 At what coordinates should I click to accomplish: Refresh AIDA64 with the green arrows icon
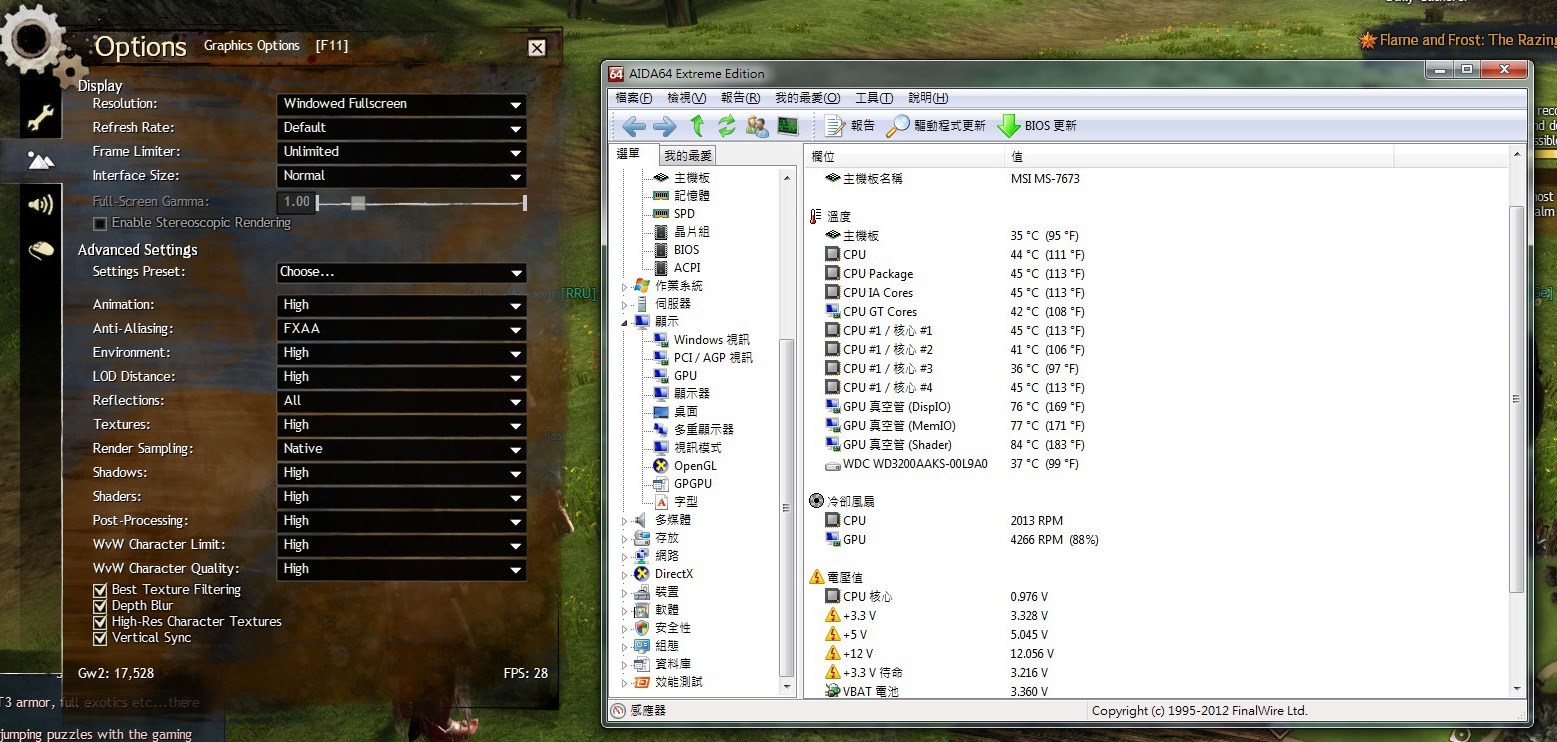727,126
